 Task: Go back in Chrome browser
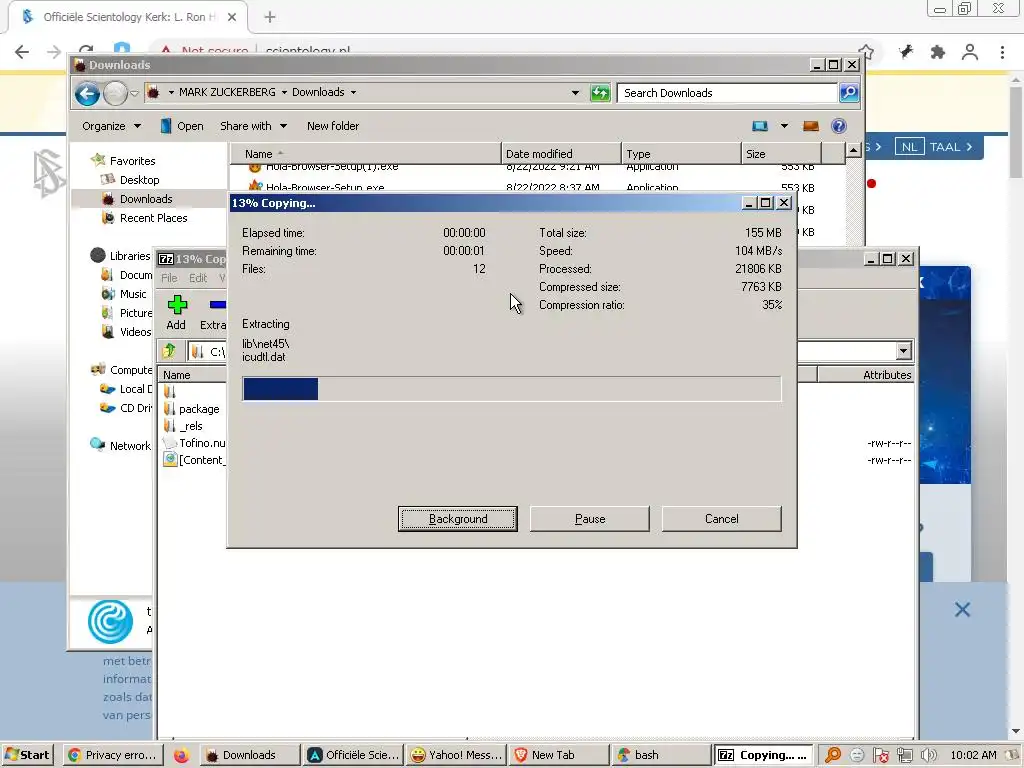click(22, 52)
